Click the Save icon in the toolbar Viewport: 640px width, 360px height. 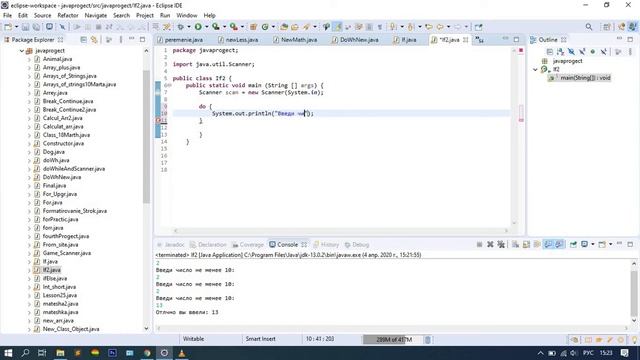pos(25,27)
